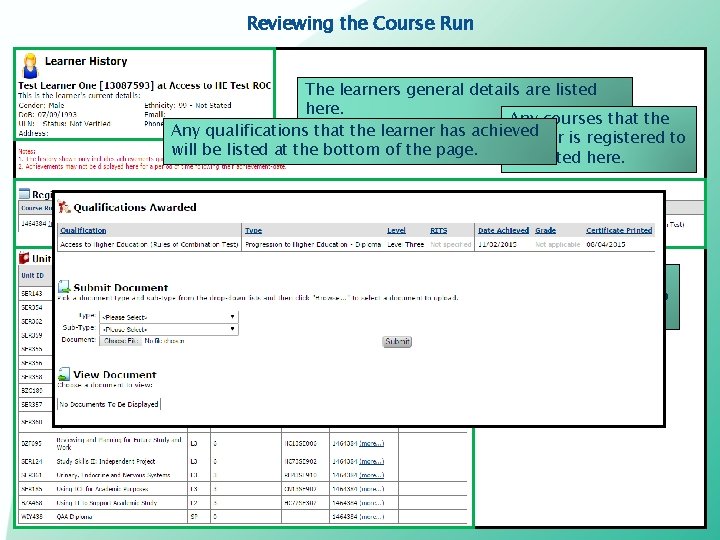Click the Learner History person icon

click(30, 66)
